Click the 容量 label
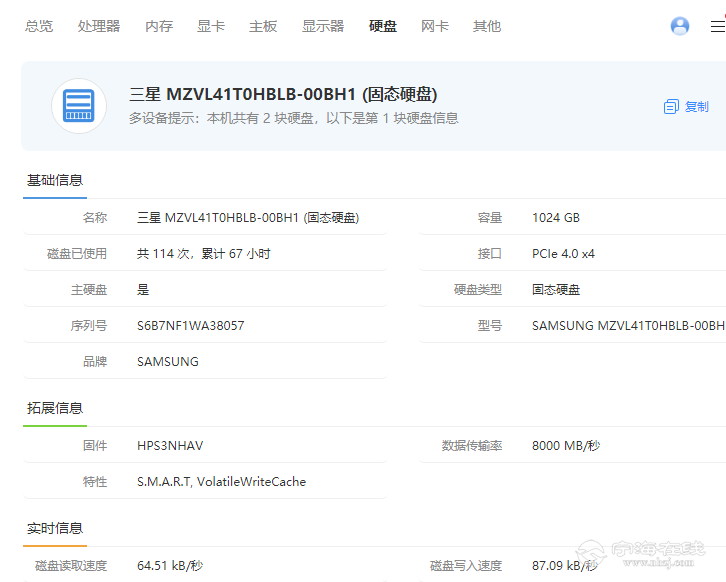Viewport: 726px width, 582px height. pos(490,218)
